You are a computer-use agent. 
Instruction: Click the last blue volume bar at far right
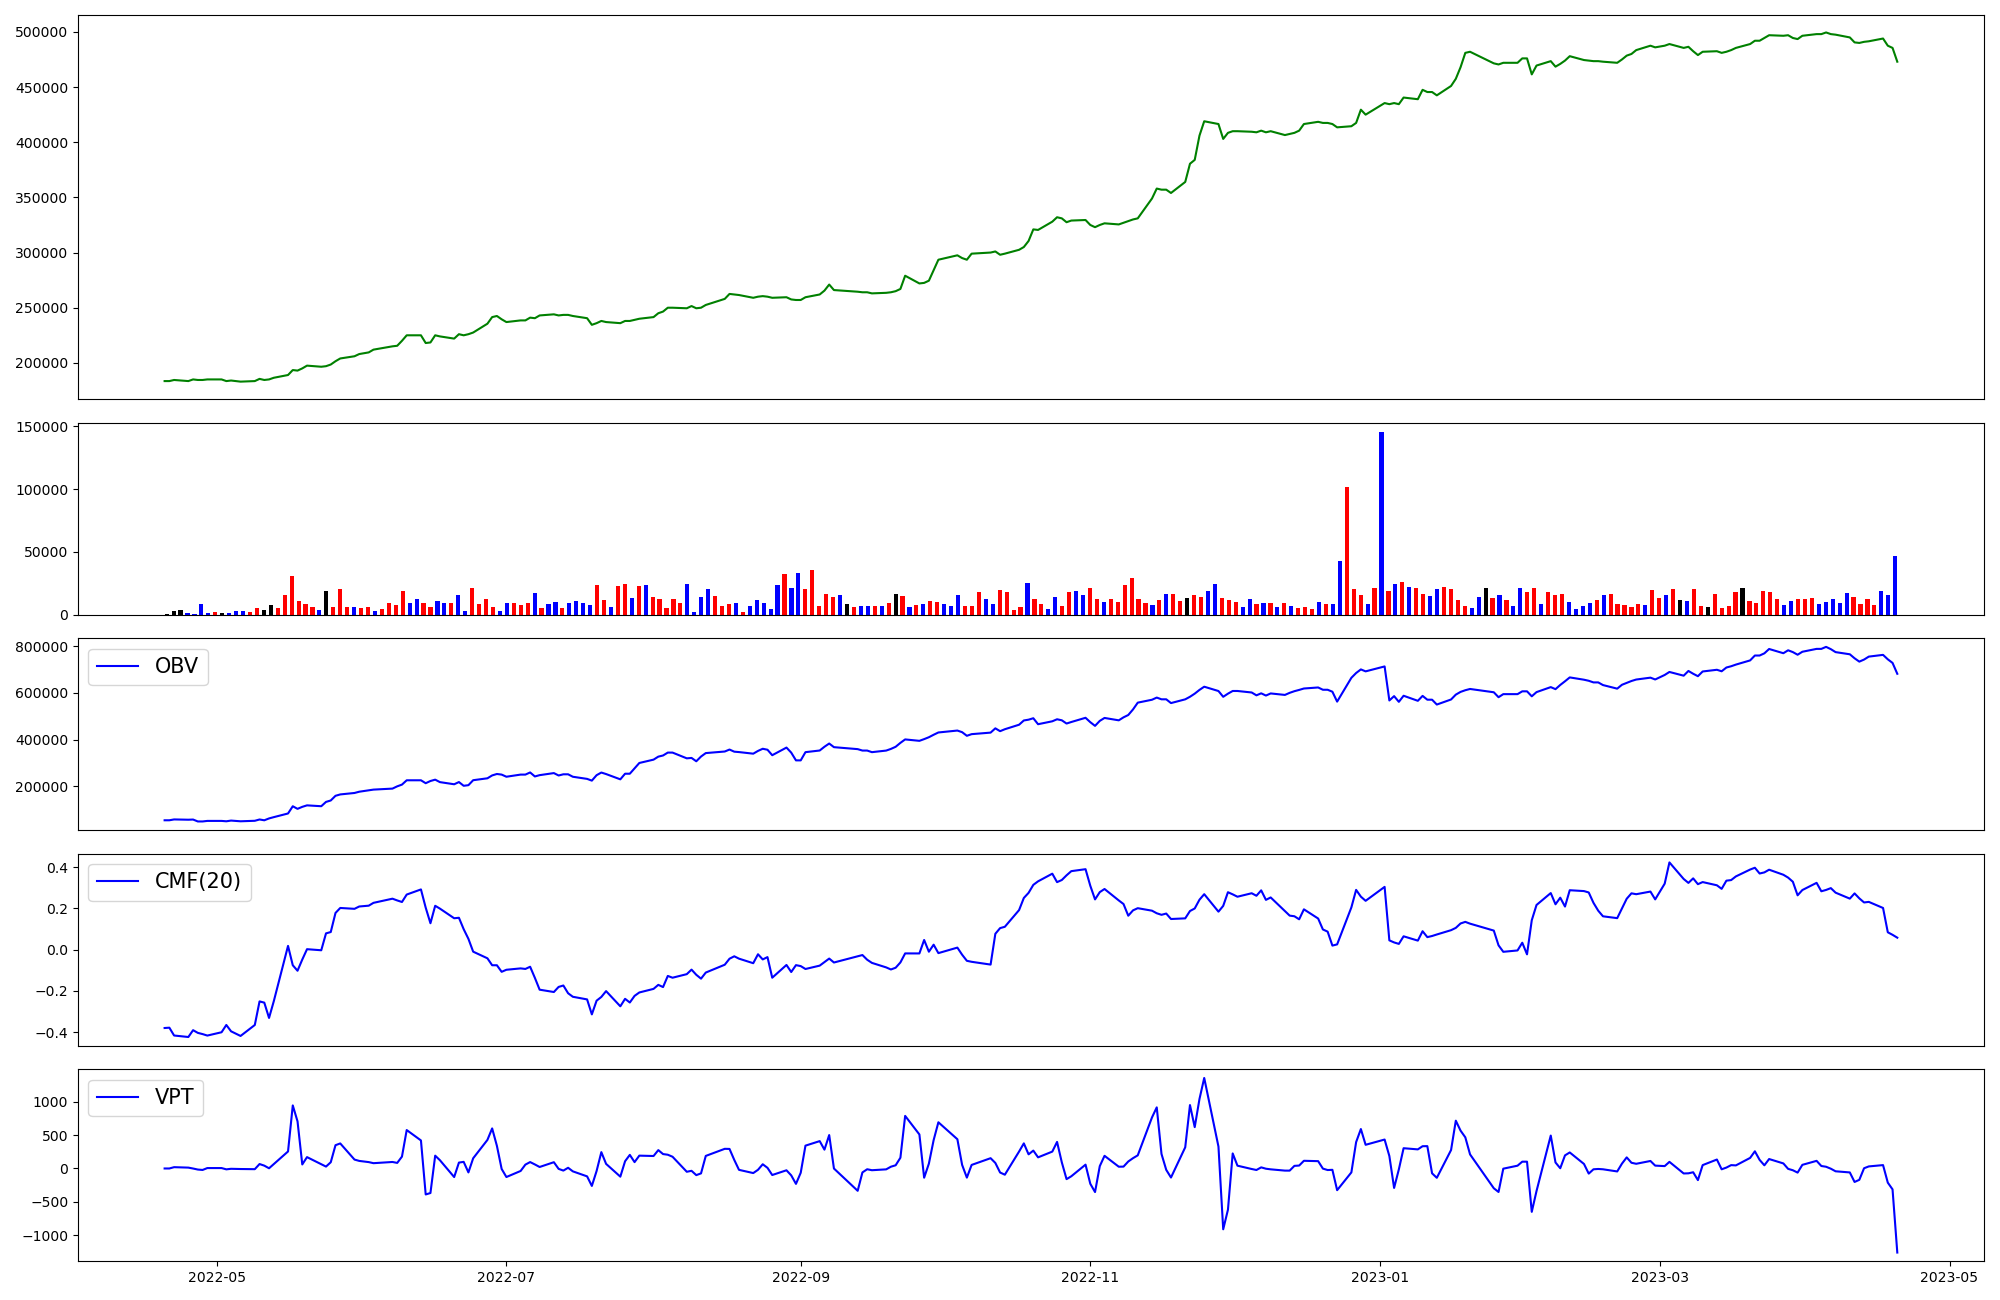[1894, 585]
